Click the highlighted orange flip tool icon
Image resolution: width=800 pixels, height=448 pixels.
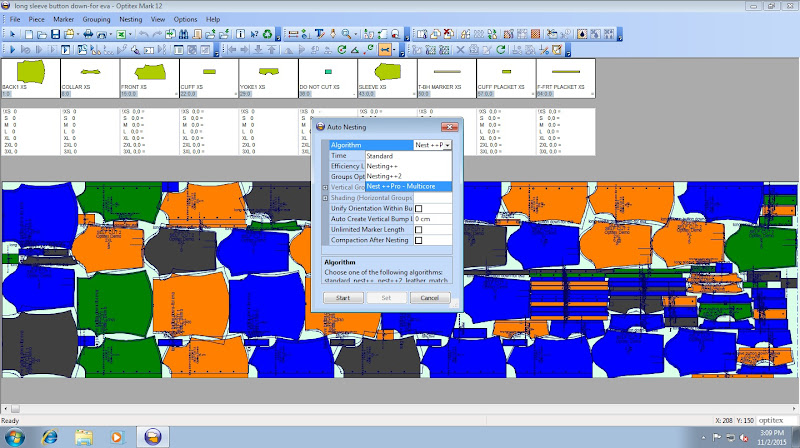385,49
